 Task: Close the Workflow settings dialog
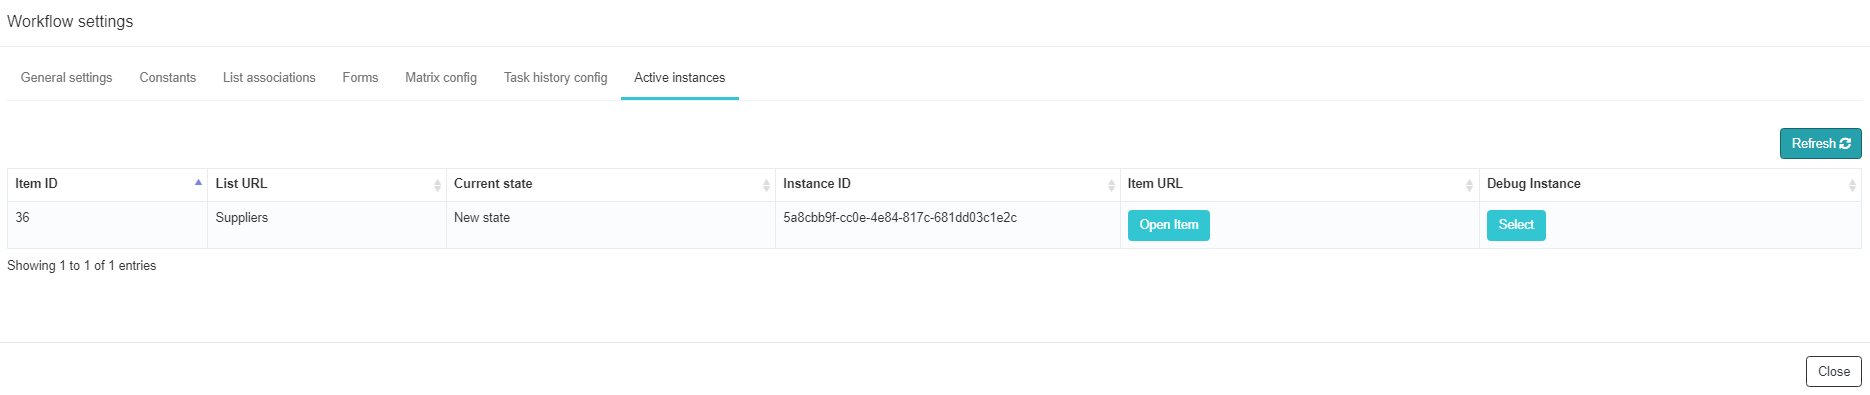1834,371
